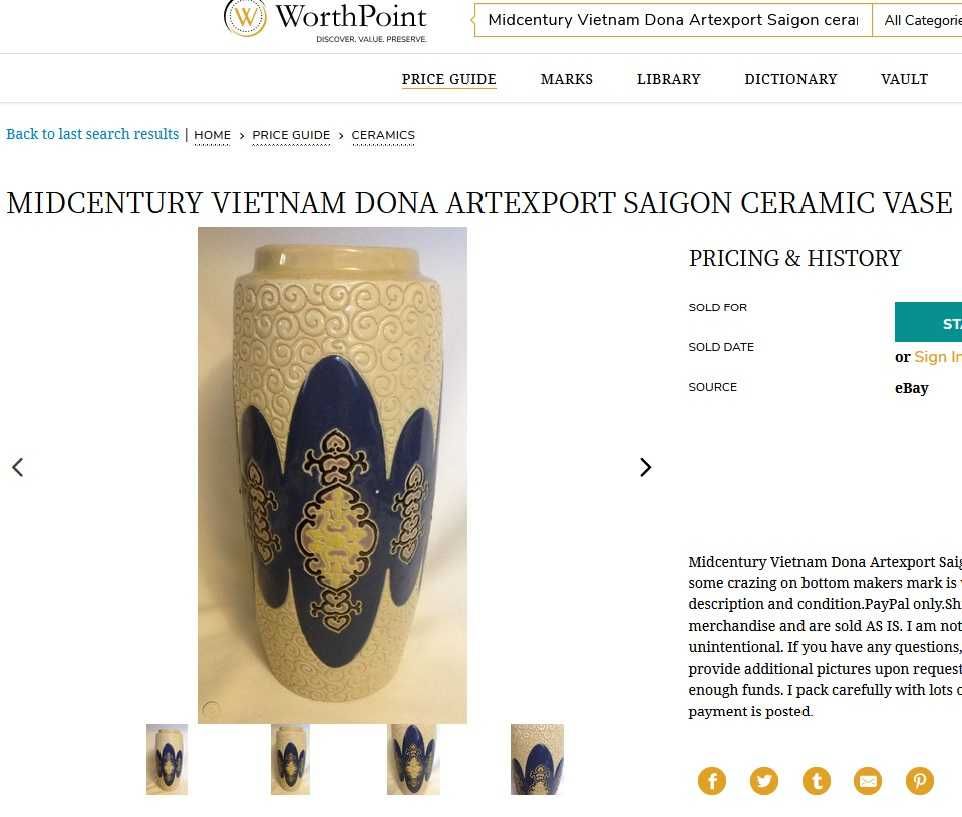Viewport: 962px width, 817px height.
Task: Open the Price Guide tab
Action: point(449,79)
